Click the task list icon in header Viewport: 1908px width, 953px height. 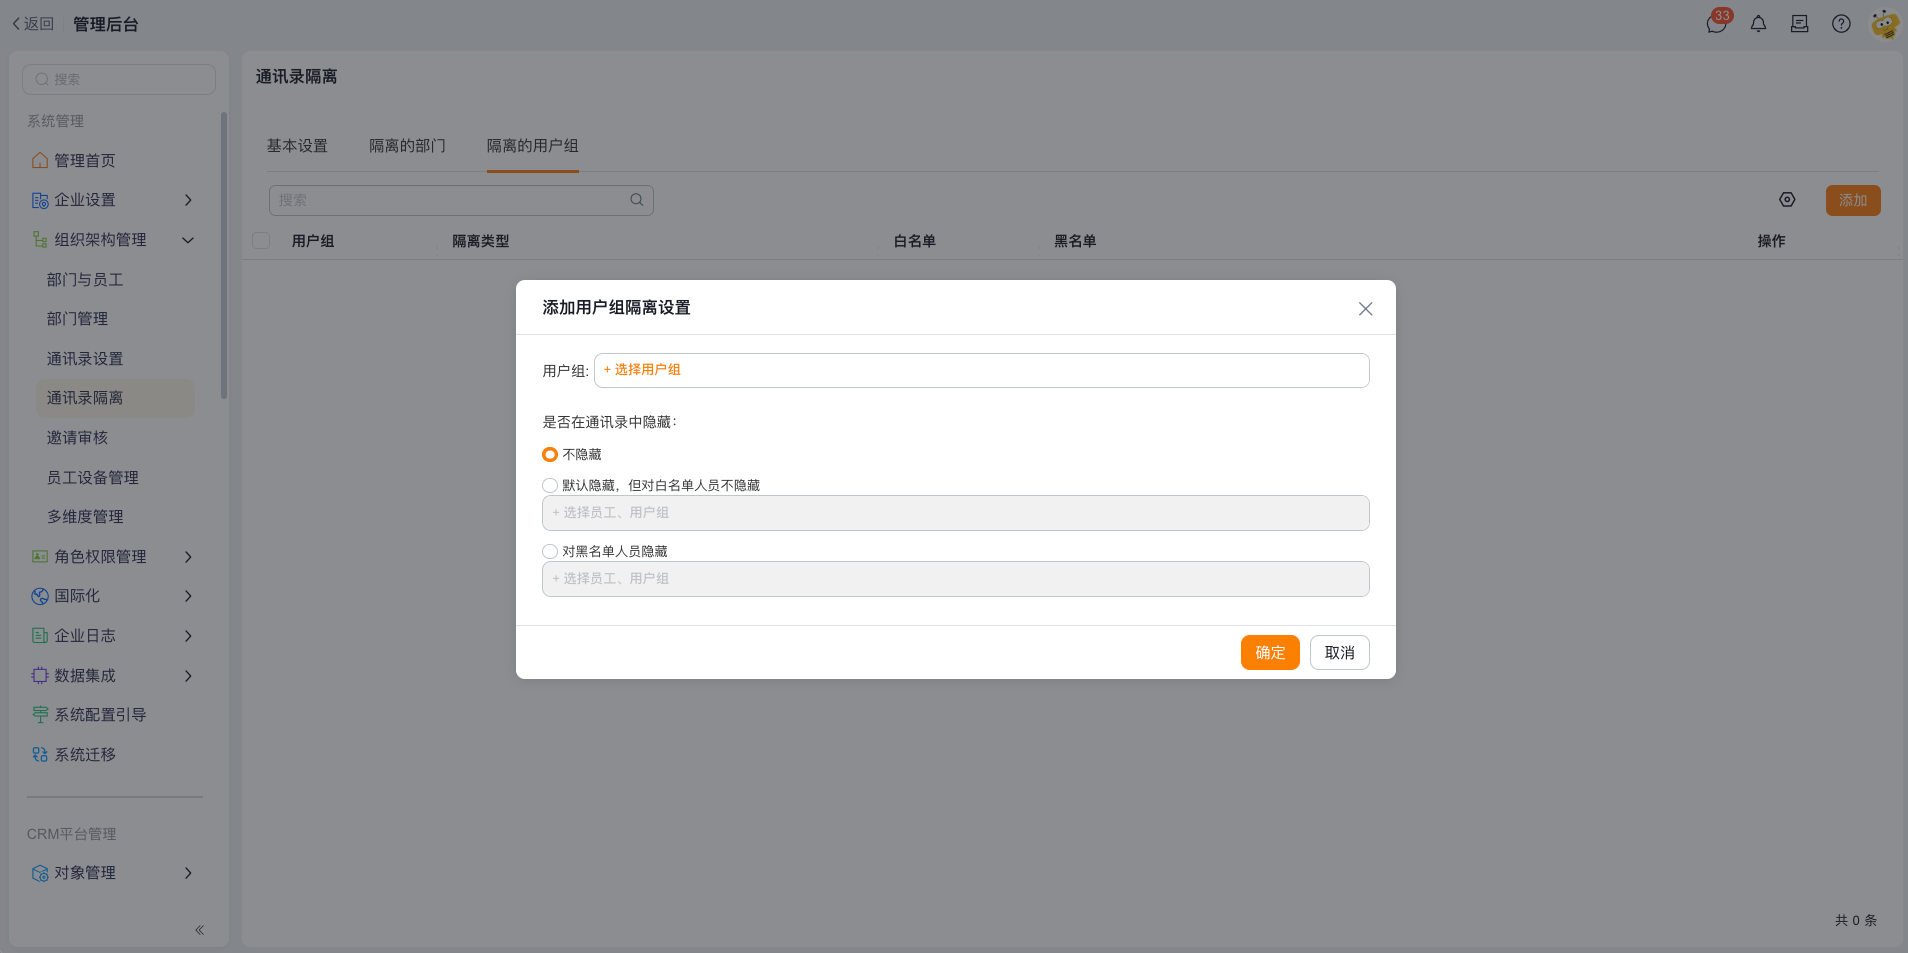tap(1799, 23)
